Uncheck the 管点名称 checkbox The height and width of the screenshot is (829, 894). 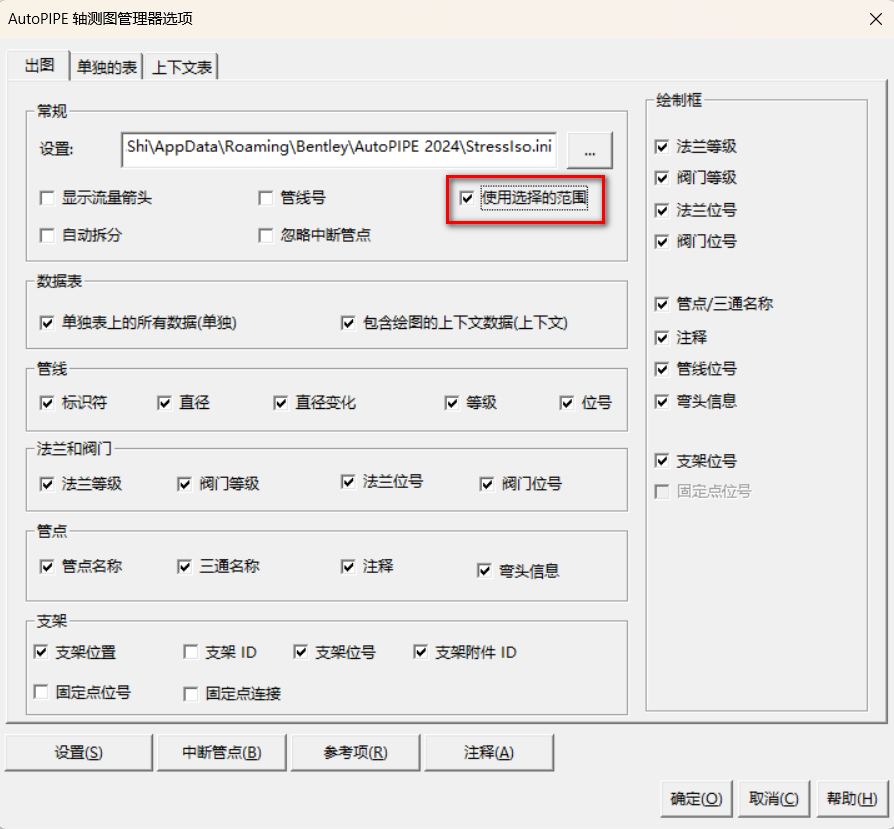pyautogui.click(x=47, y=567)
